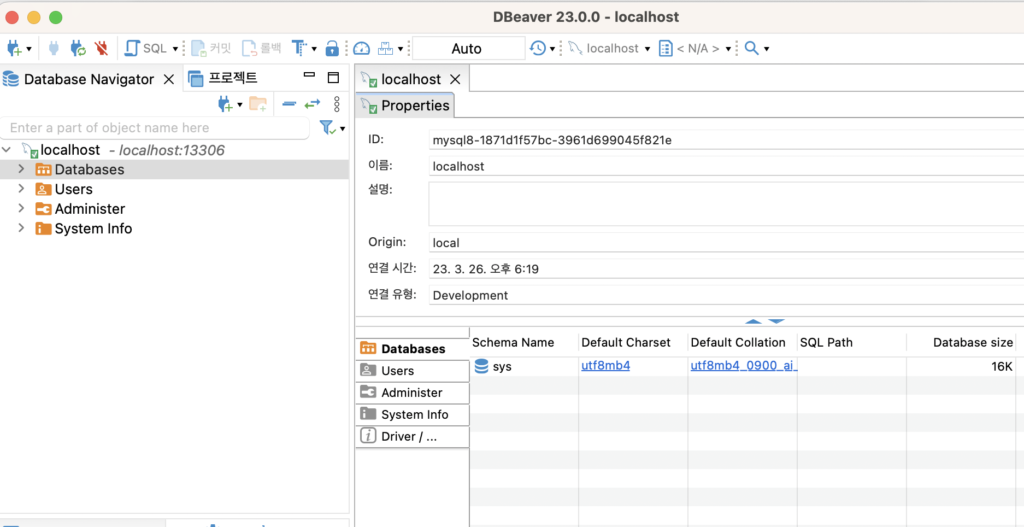Select Administer item in navigator tree
This screenshot has height=527, width=1024.
tap(80, 209)
